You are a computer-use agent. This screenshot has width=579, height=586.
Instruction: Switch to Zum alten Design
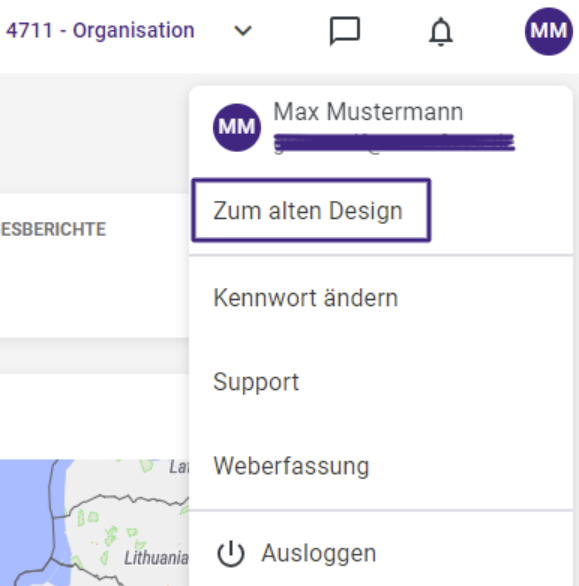click(311, 210)
